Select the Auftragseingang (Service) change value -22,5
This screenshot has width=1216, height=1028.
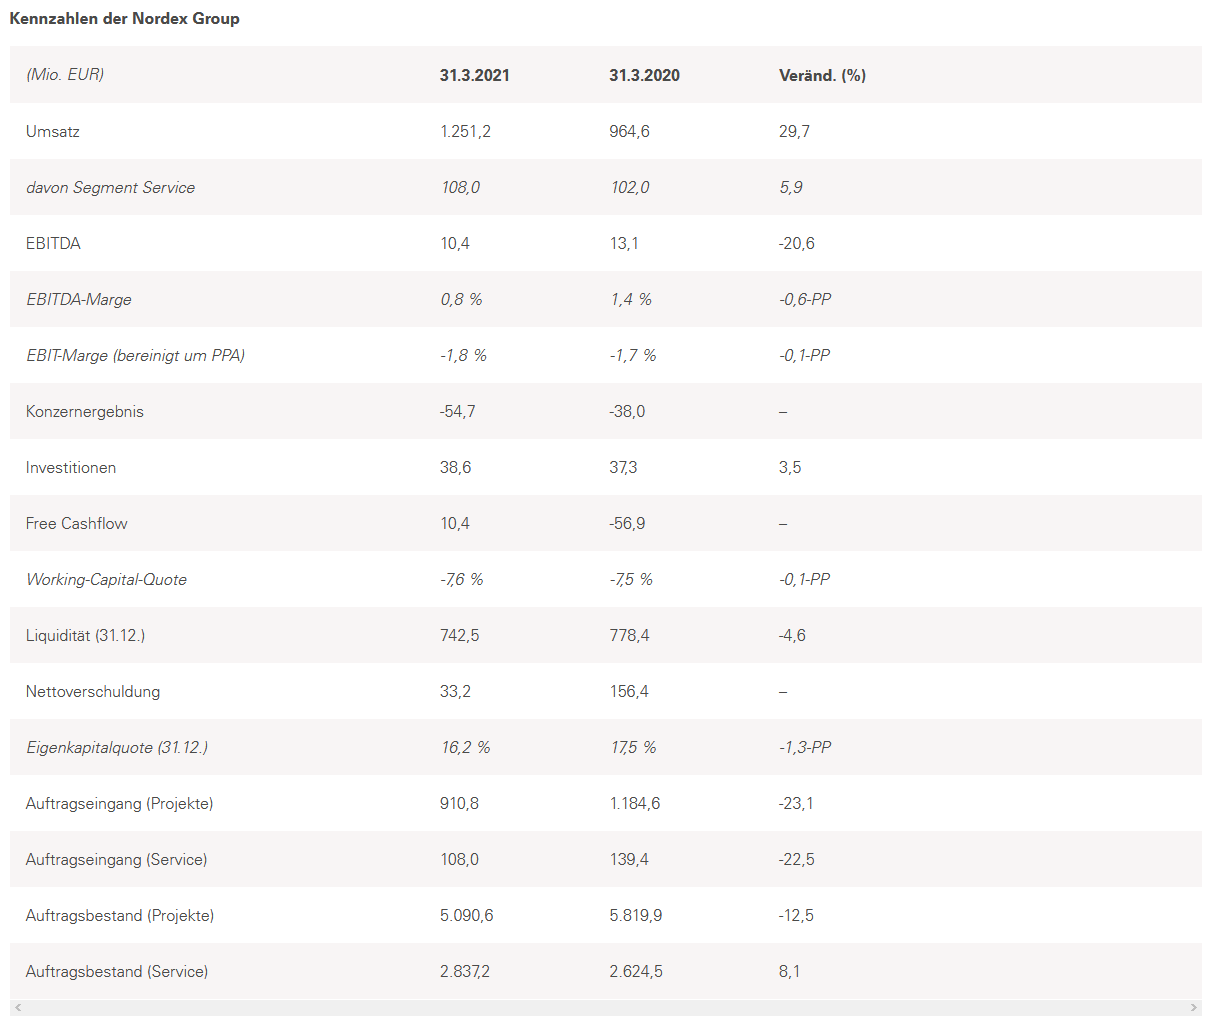point(796,859)
